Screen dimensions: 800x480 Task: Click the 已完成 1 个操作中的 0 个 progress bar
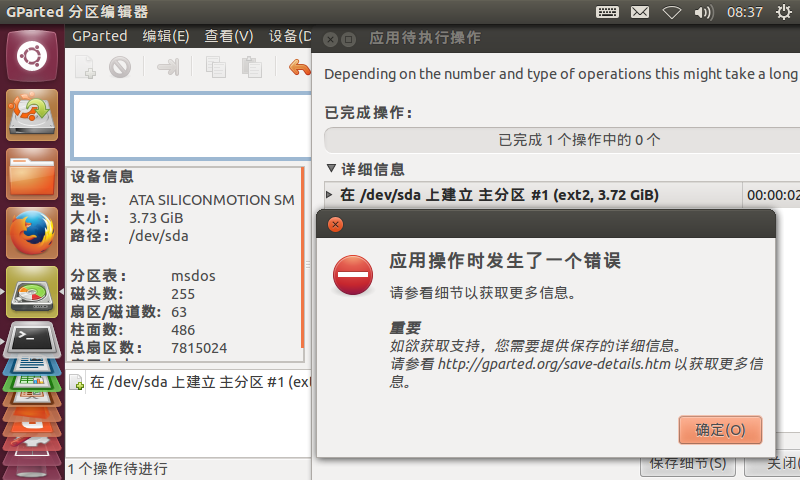(x=562, y=140)
